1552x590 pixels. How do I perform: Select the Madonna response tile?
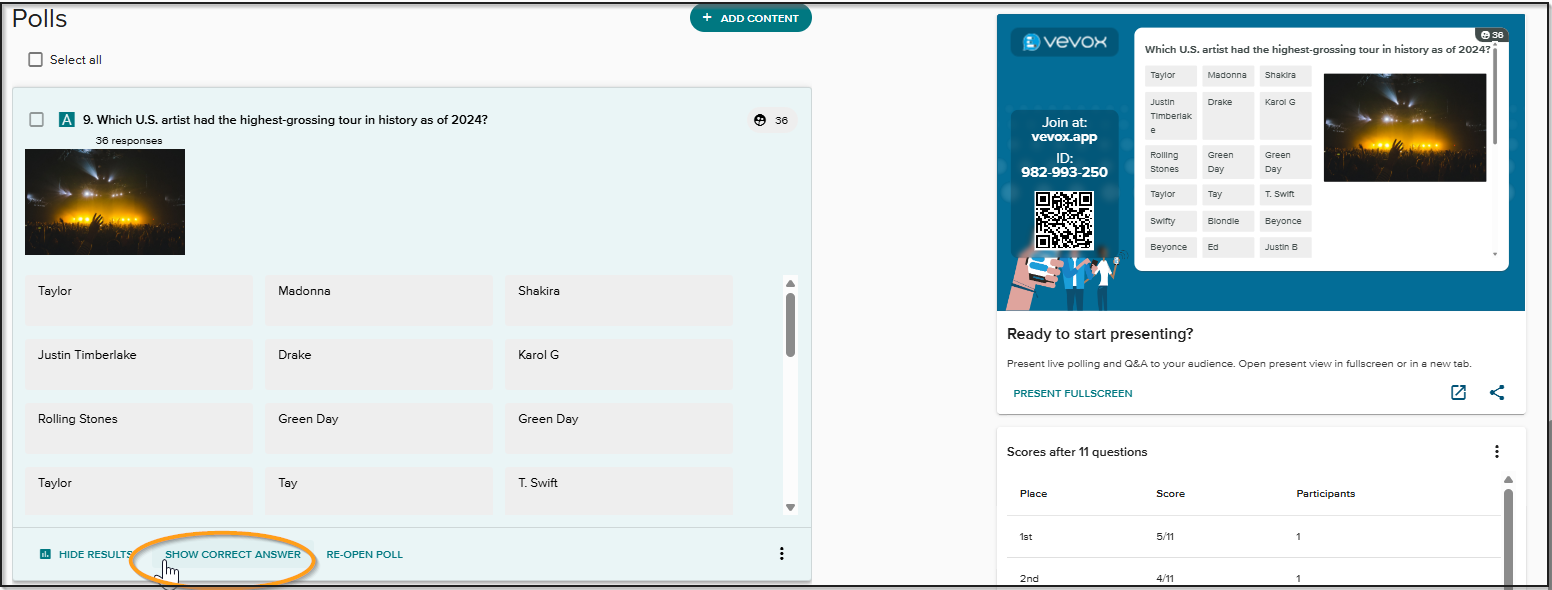[x=379, y=300]
